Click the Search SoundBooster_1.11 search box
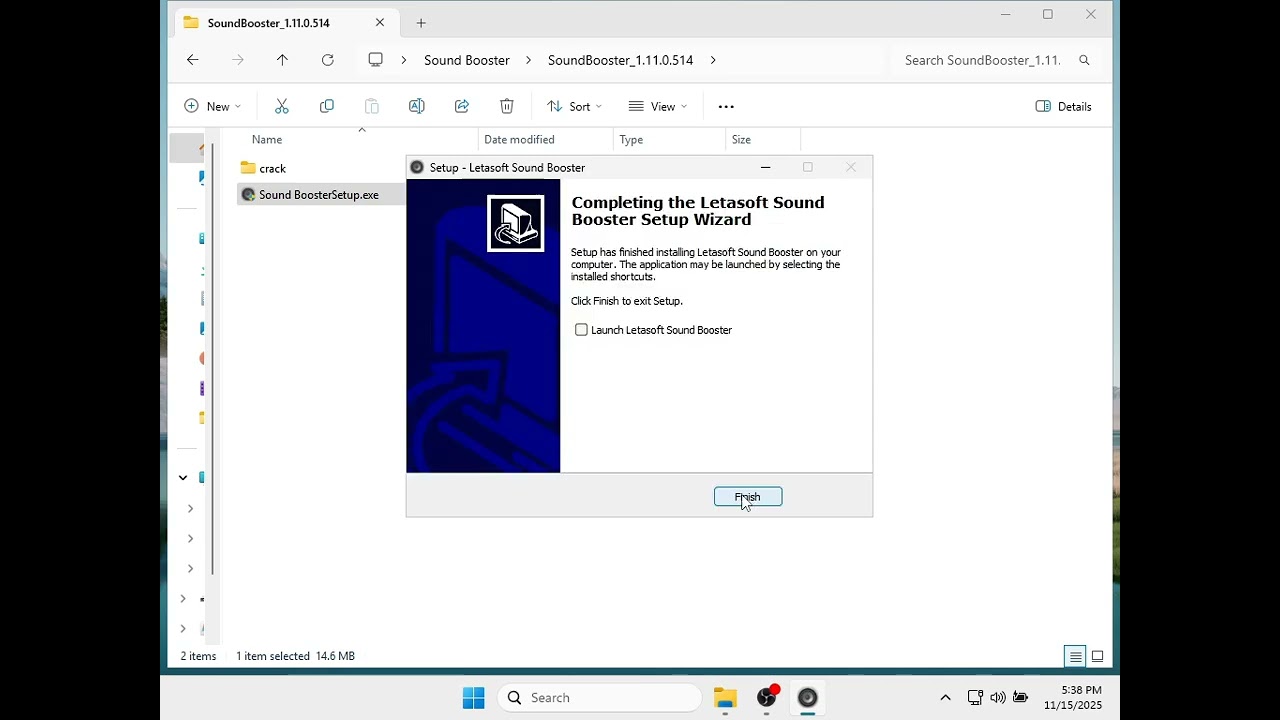The image size is (1280, 720). point(995,60)
